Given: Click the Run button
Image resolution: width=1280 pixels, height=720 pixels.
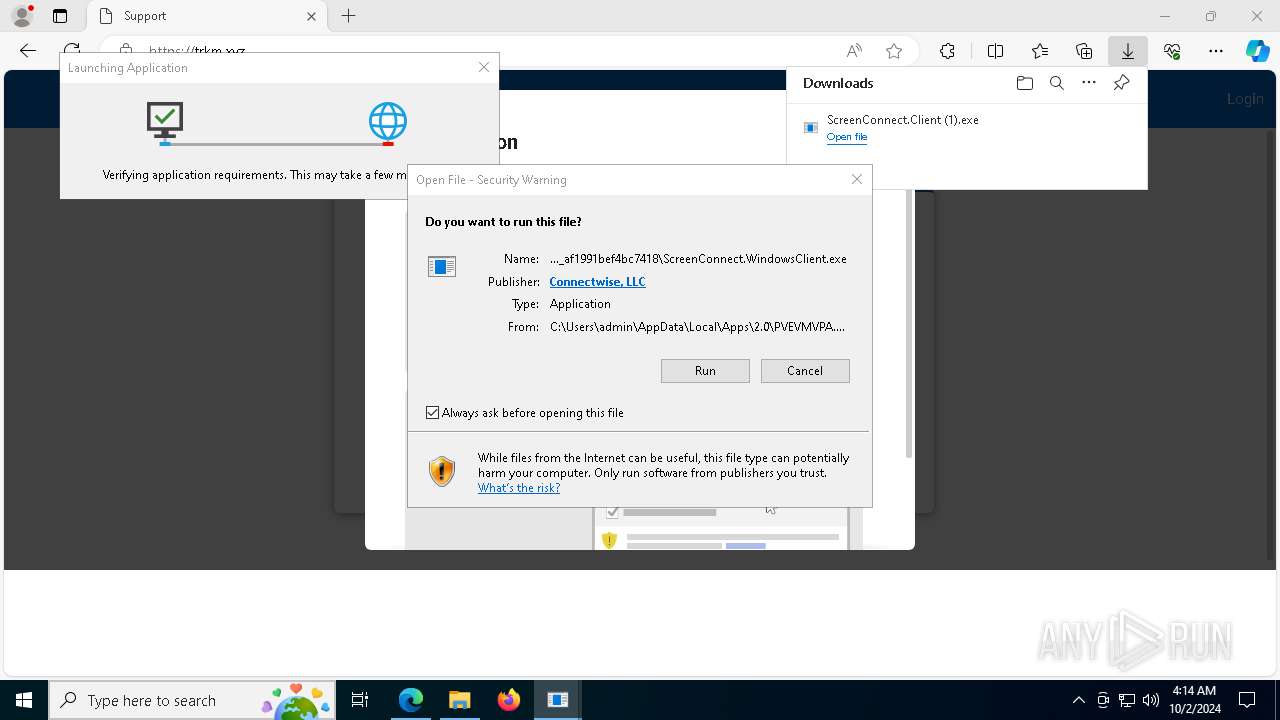Looking at the screenshot, I should click(705, 371).
